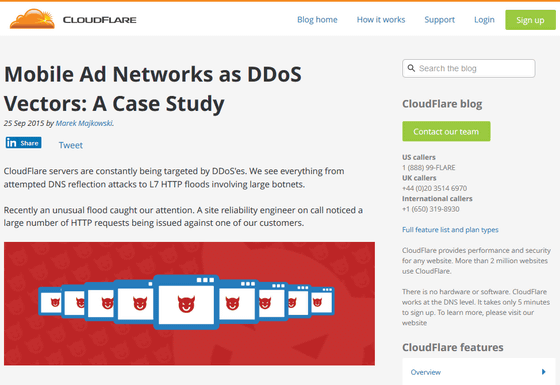This screenshot has width=560, height=385.
Task: Click in the Search the blog field
Action: click(x=469, y=68)
